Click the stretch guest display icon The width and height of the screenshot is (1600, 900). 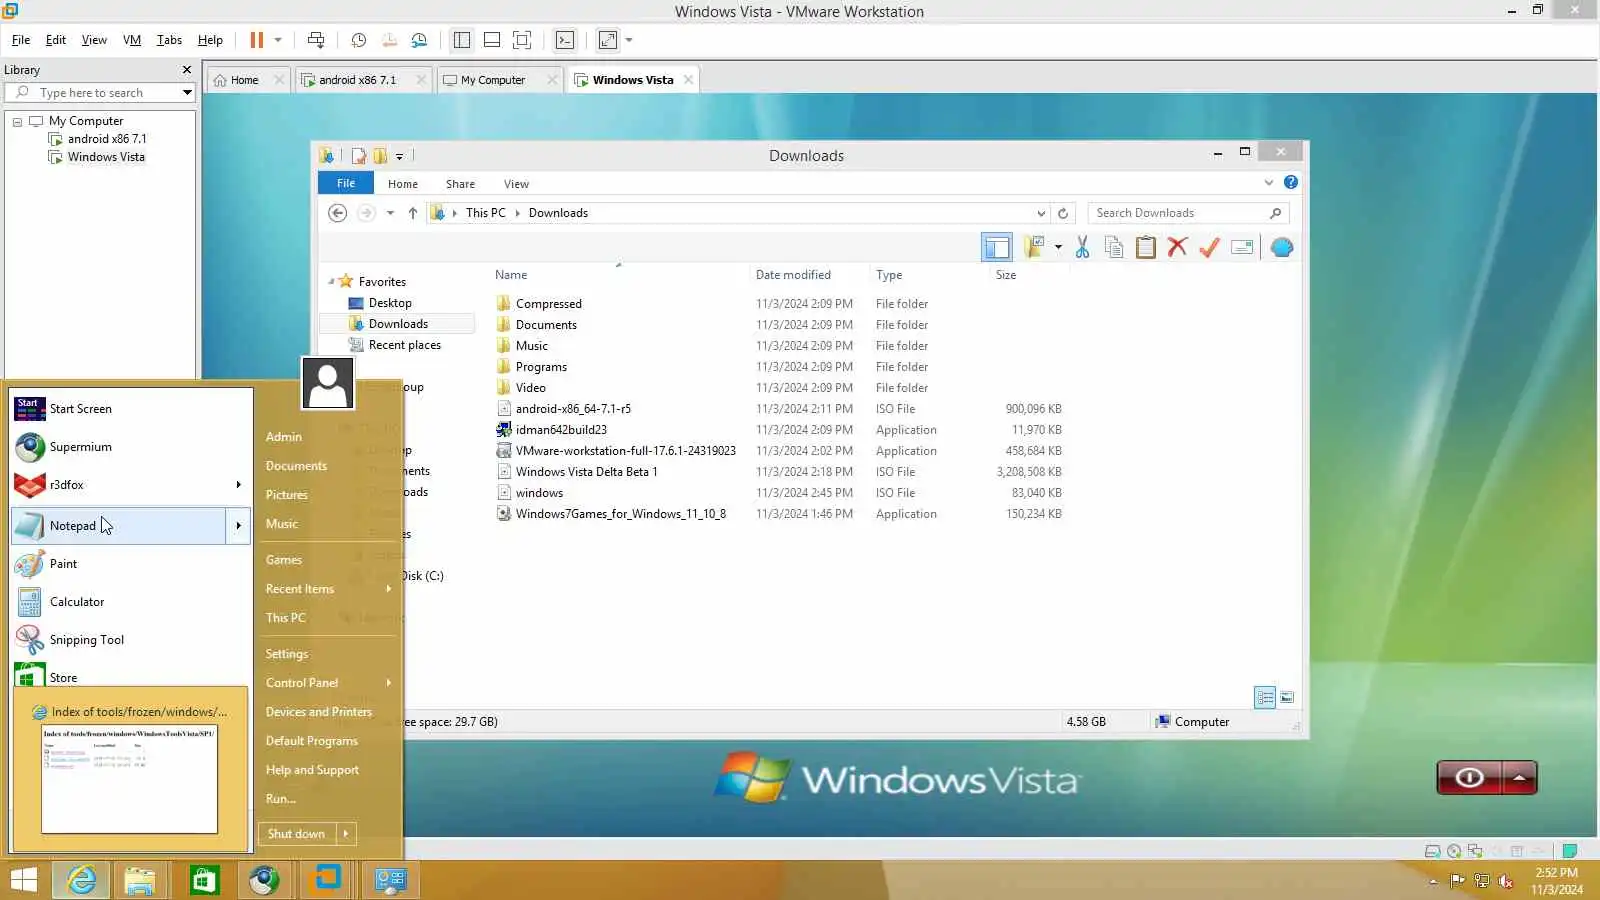click(608, 40)
